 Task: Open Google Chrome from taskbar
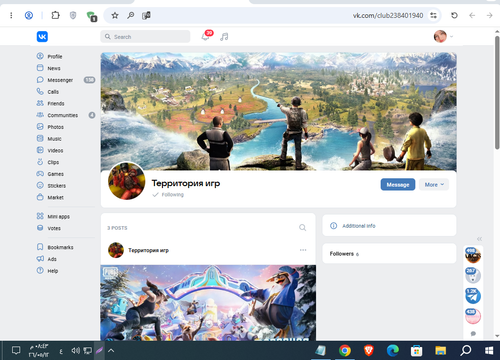(345, 350)
